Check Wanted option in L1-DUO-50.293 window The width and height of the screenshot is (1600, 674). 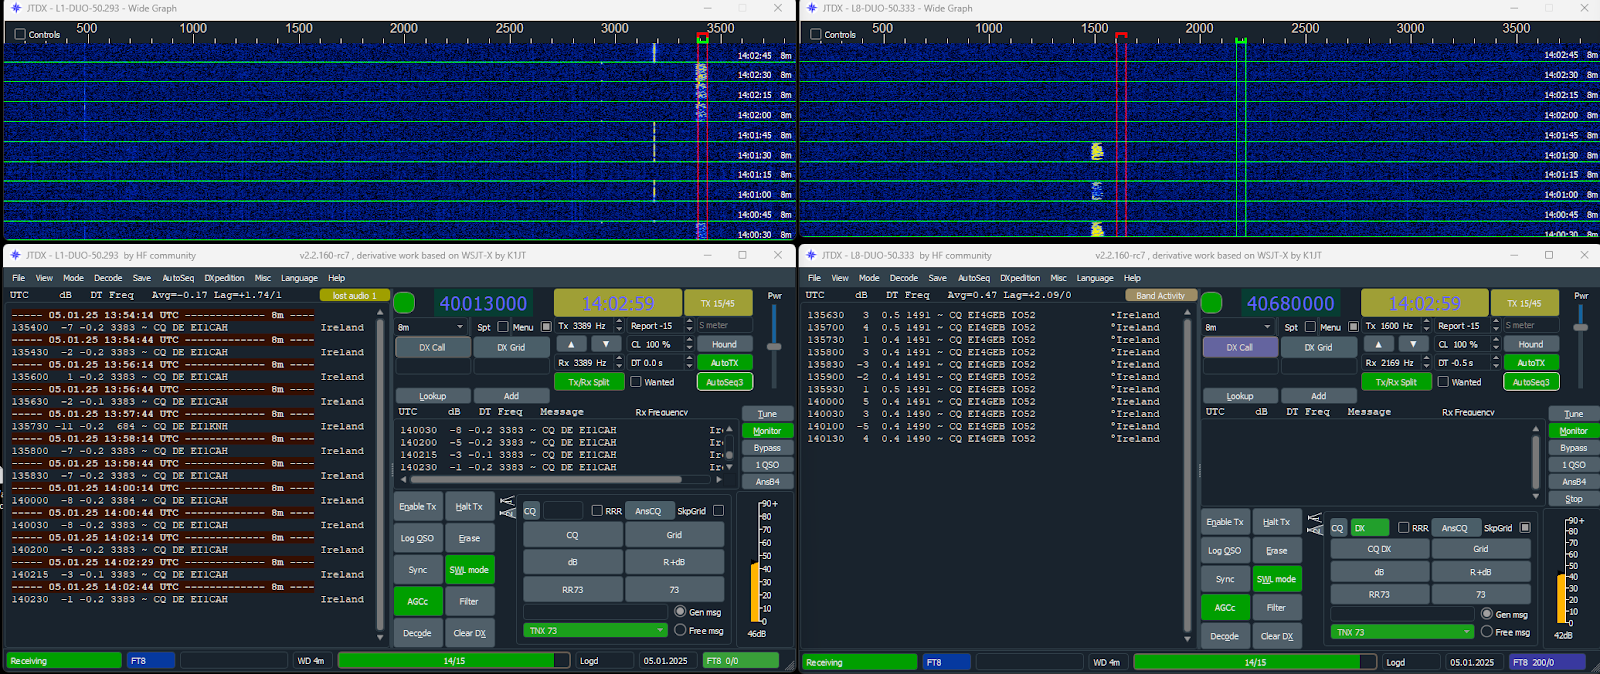click(x=635, y=382)
